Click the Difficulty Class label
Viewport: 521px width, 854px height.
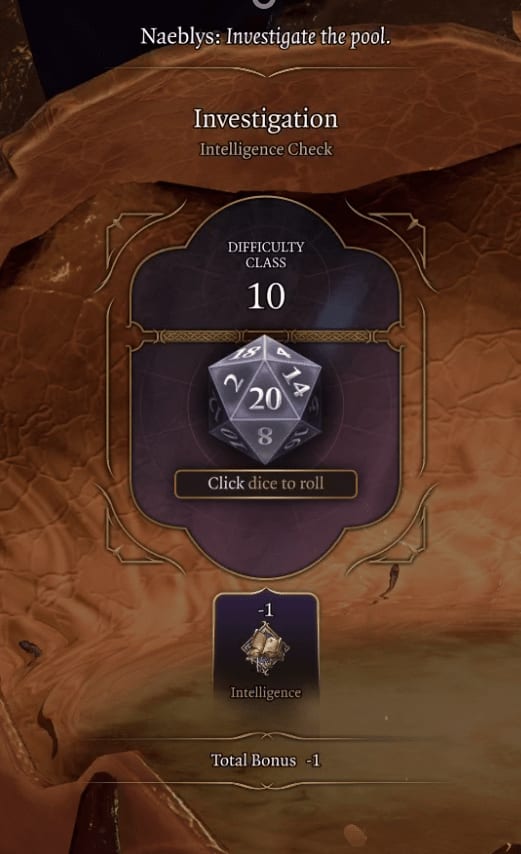[266, 254]
